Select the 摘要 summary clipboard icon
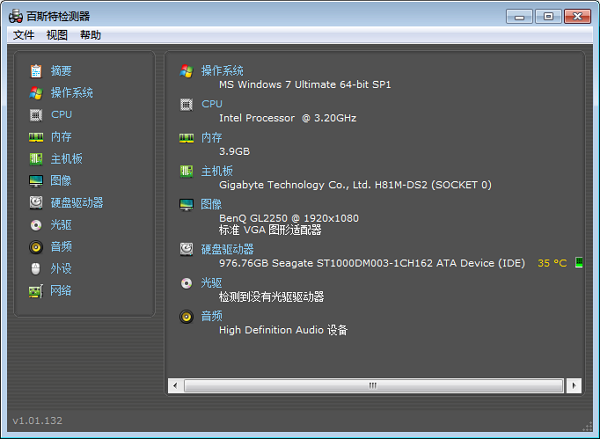The height and width of the screenshot is (439, 600). click(36, 71)
